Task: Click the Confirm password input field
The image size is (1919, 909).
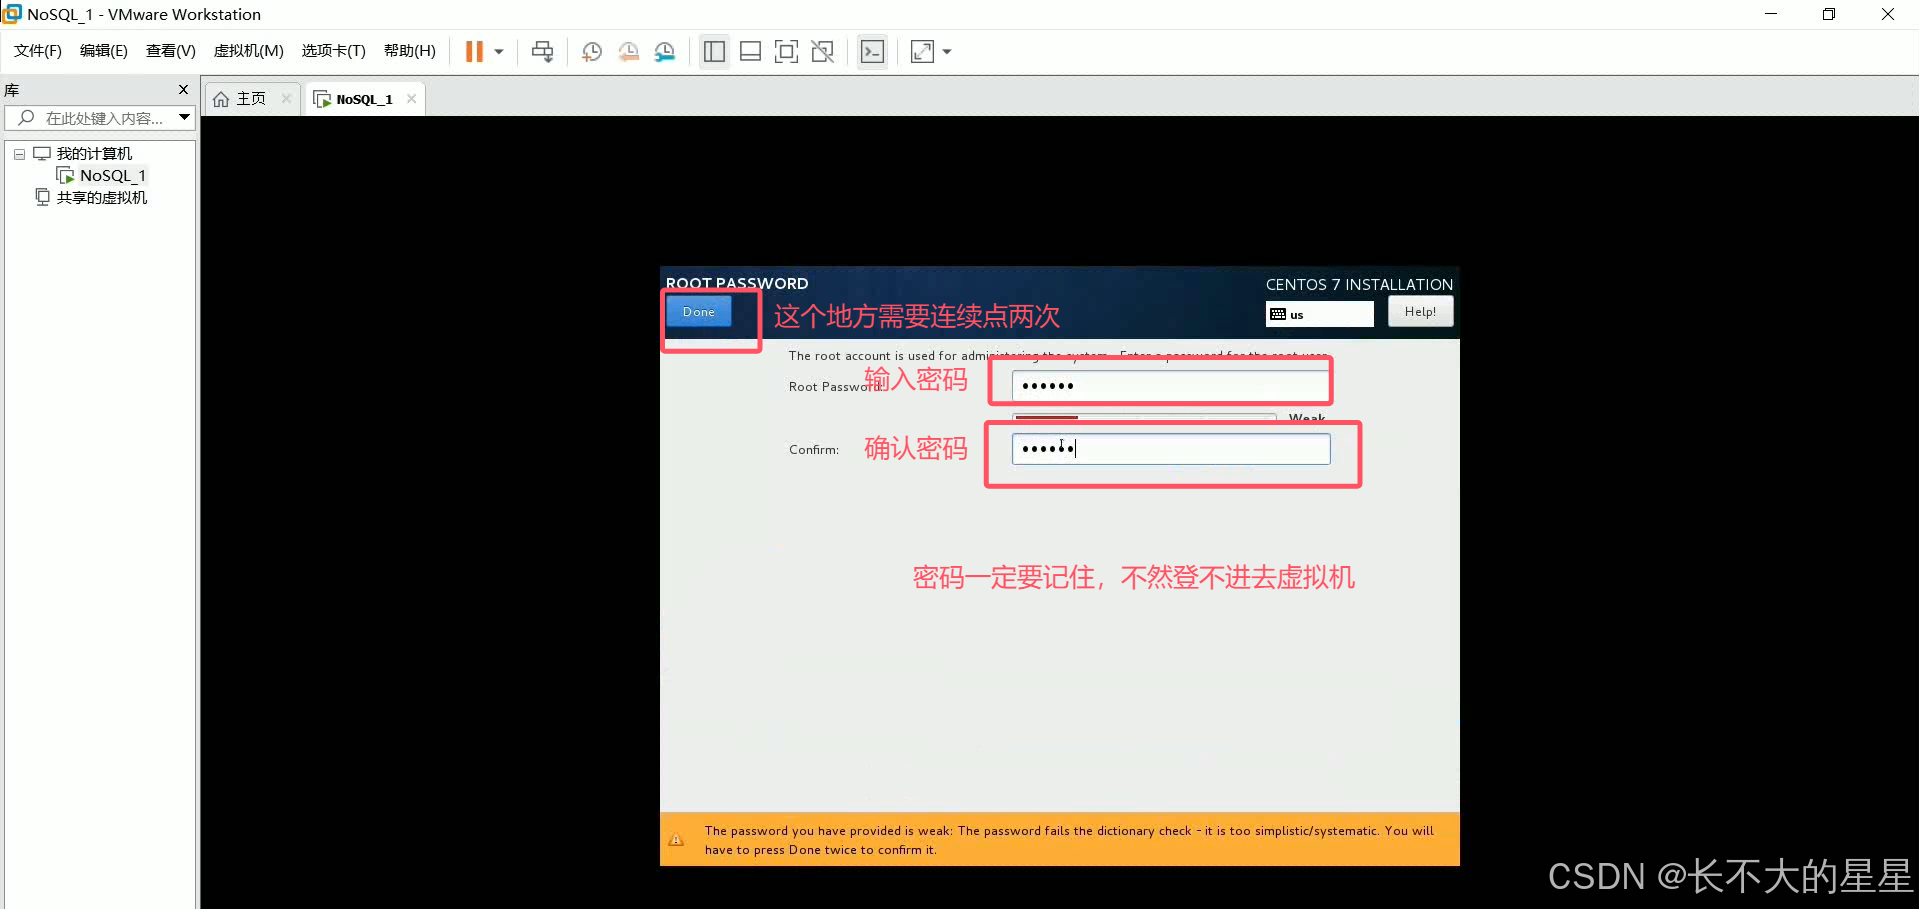Action: 1171,449
